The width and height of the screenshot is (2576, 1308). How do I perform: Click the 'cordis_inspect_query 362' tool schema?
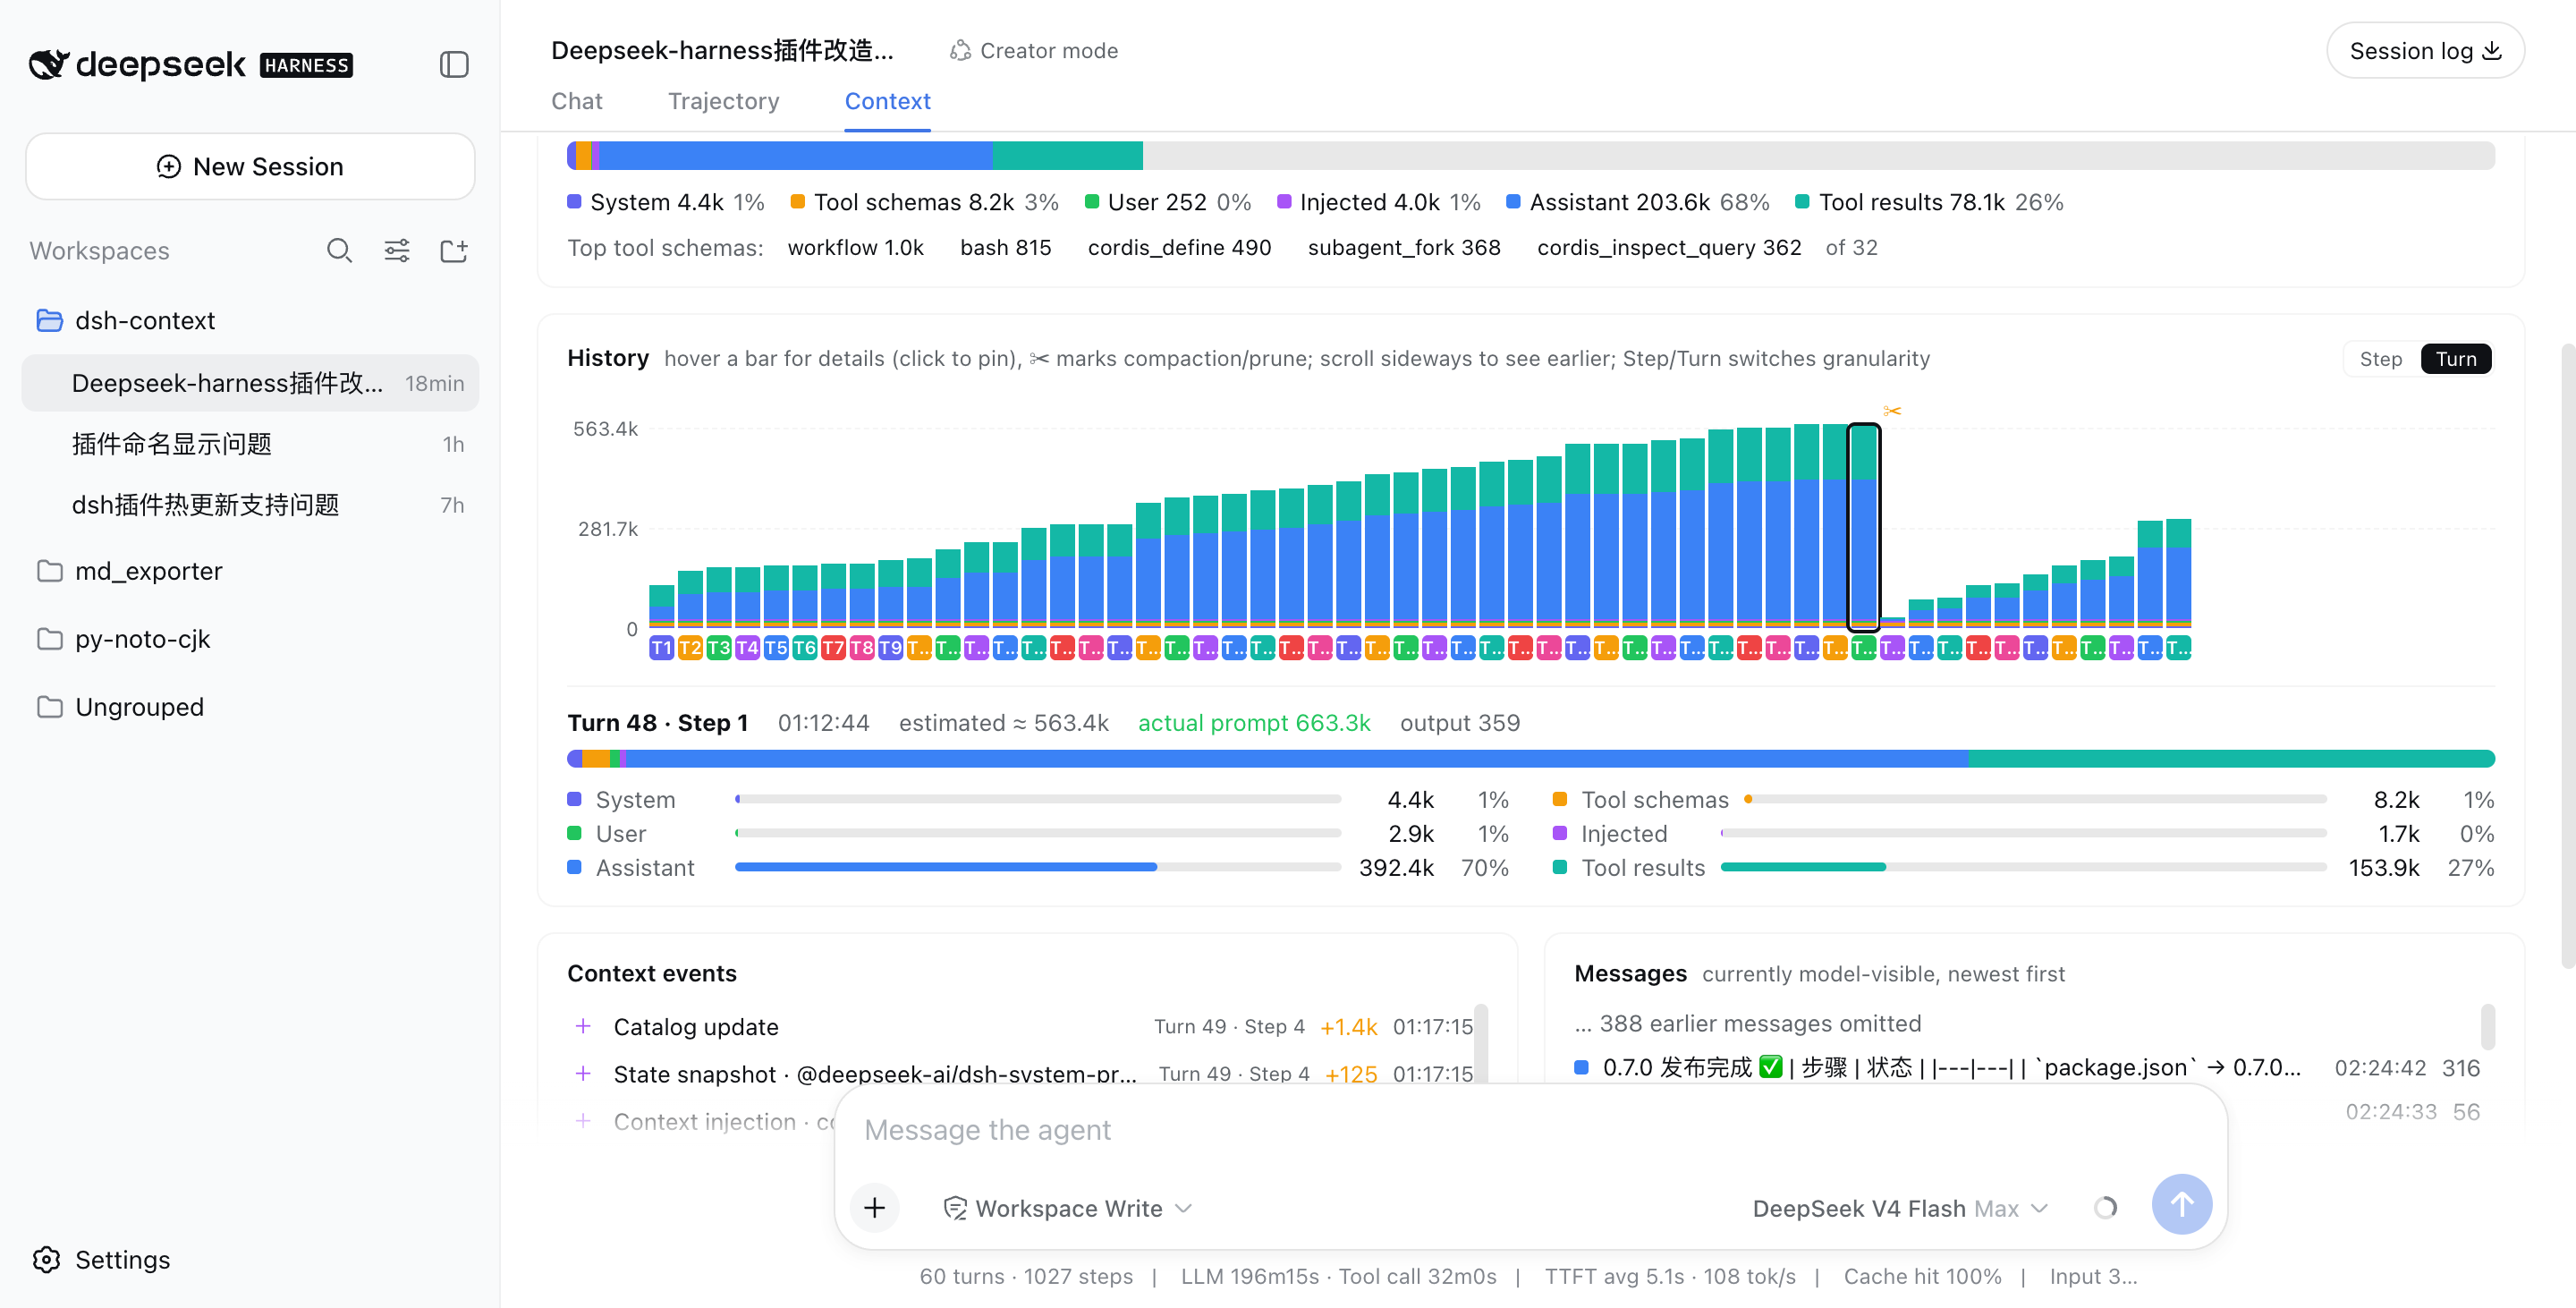[1669, 247]
